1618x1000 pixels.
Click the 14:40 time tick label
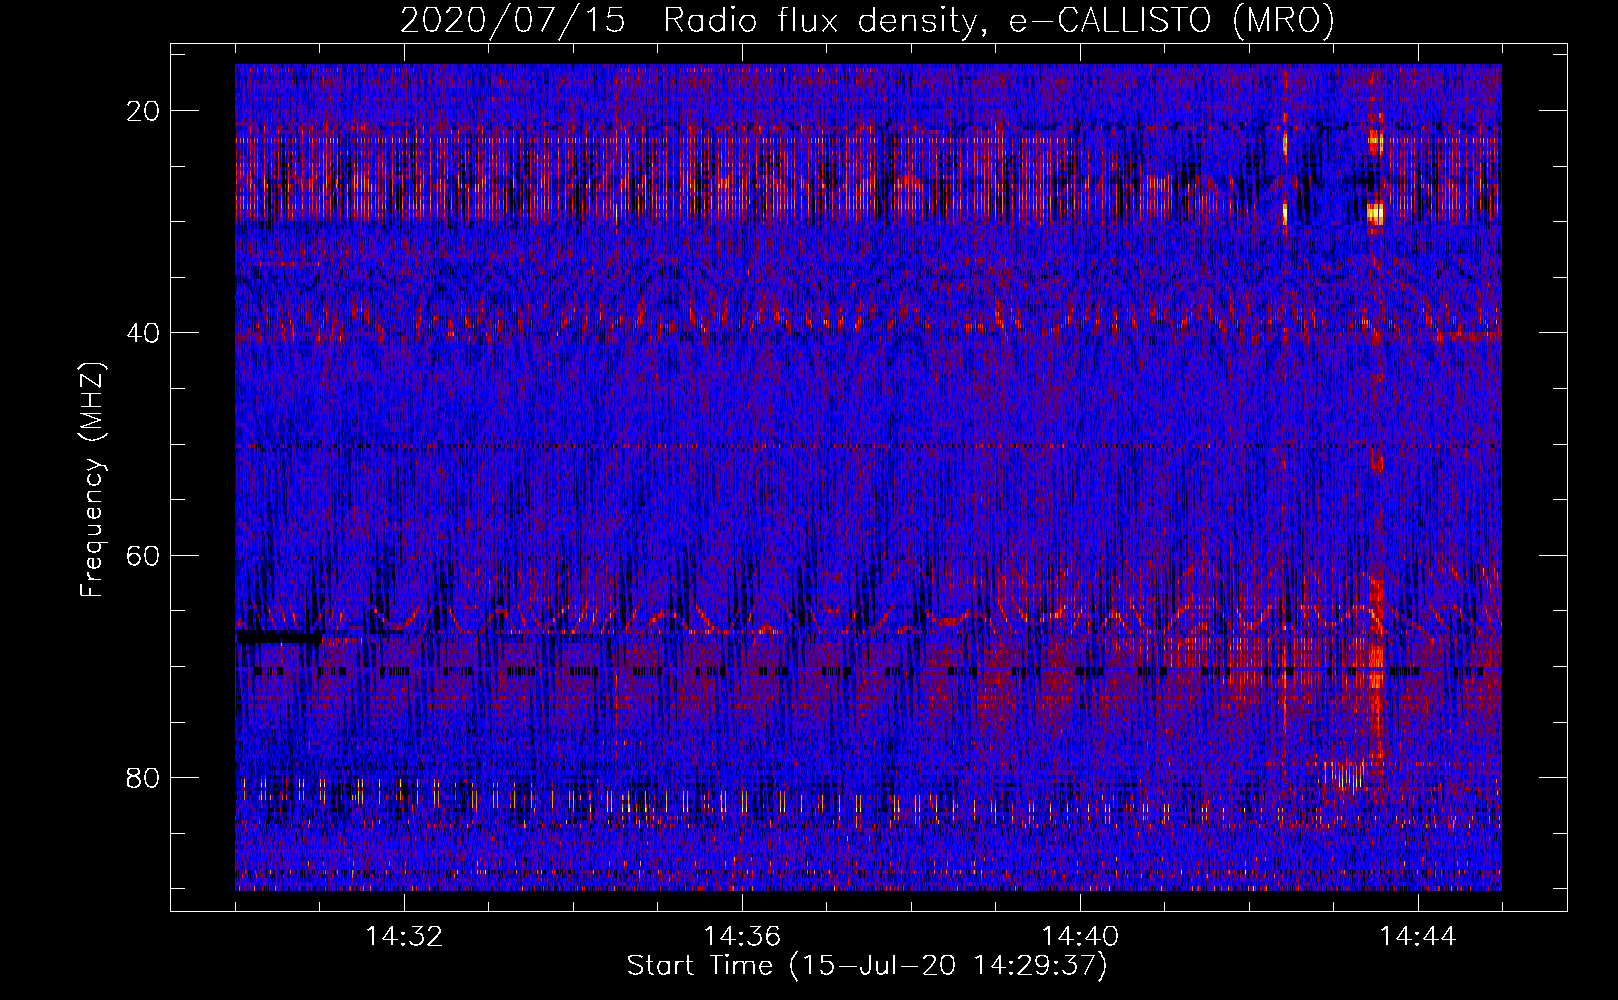1080,937
